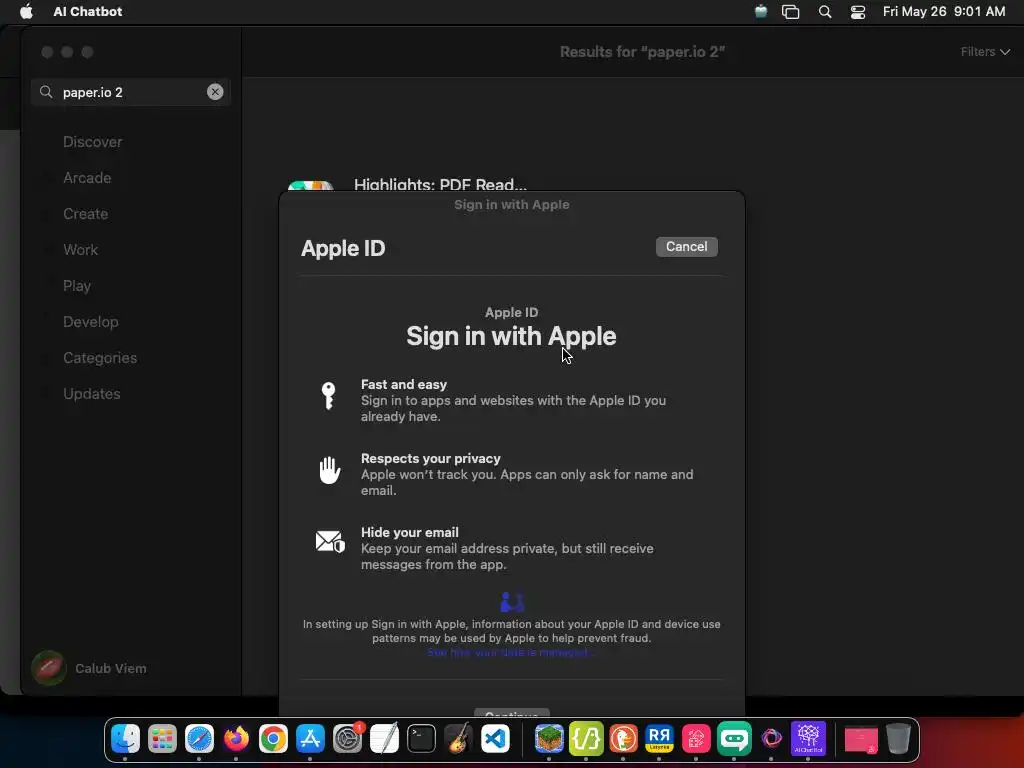1024x768 pixels.
Task: Open Control Center in menu bar
Action: 857,12
